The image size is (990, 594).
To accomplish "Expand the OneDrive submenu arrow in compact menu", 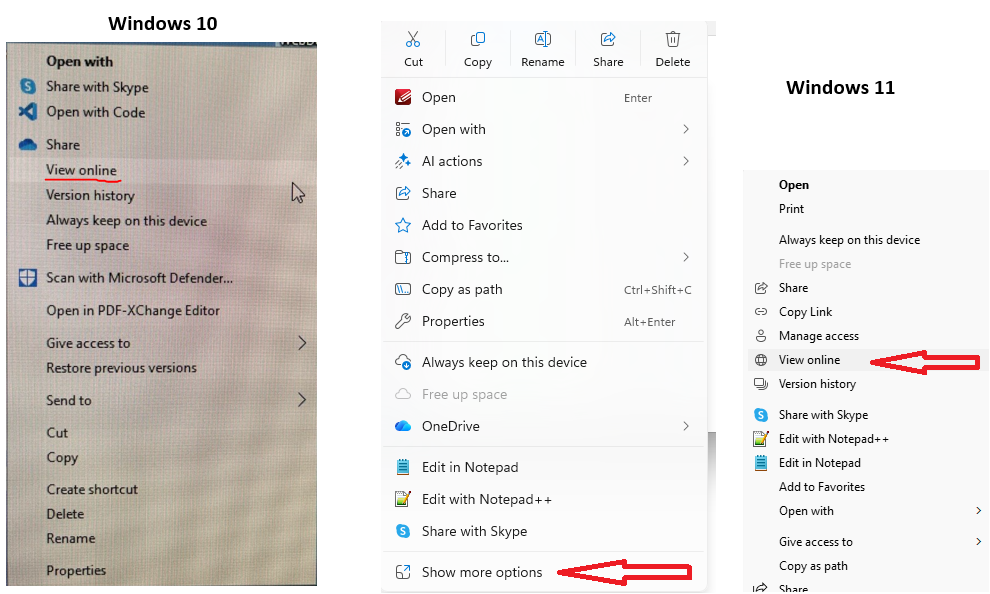I will 686,426.
